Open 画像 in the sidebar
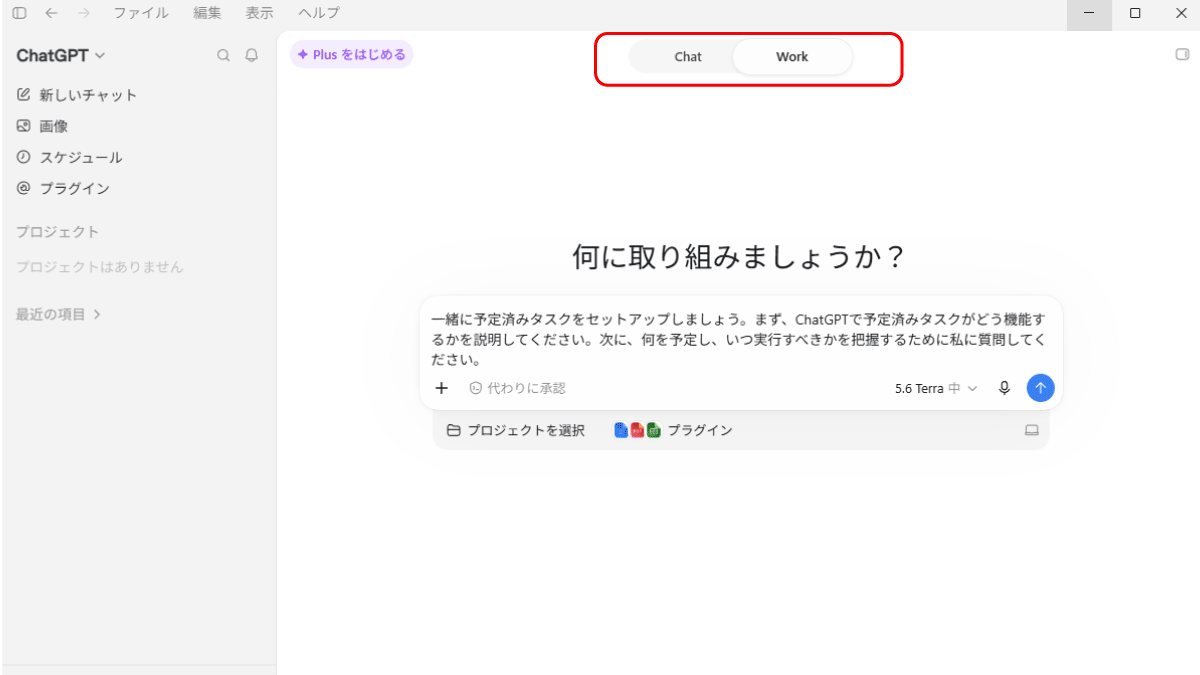1200x675 pixels. pos(42,126)
